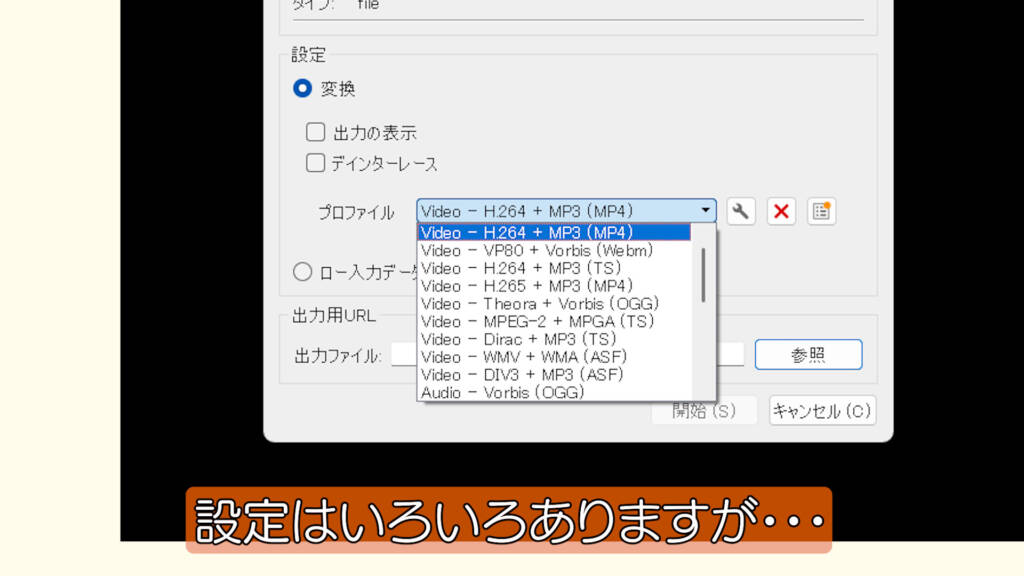Click the red X delete profile icon
Viewport: 1024px width, 576px height.
coord(781,211)
